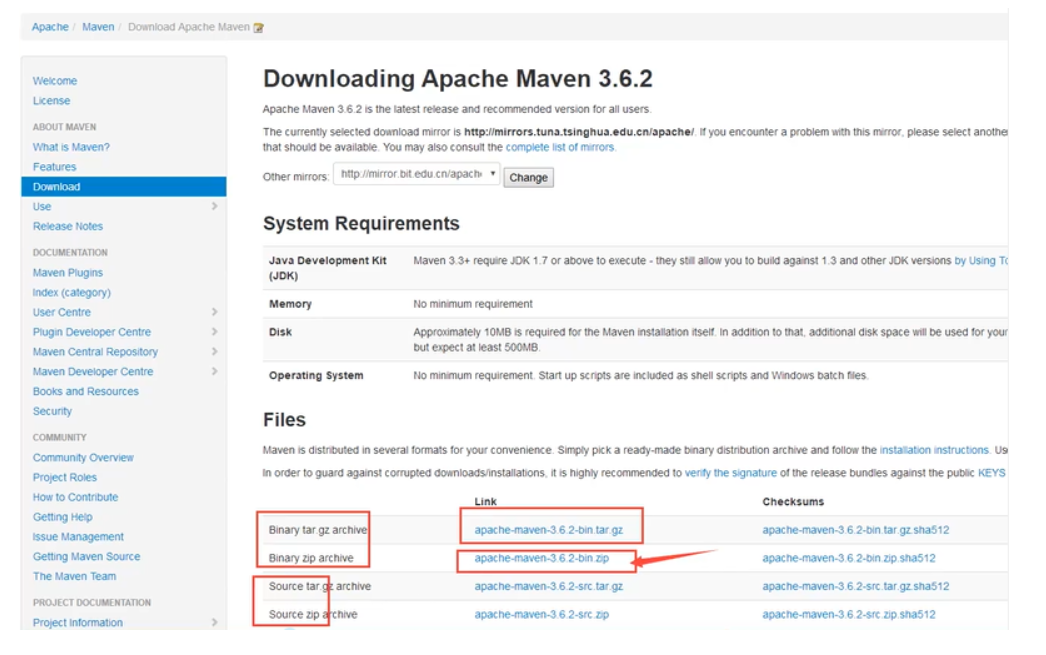The height and width of the screenshot is (655, 1046).
Task: Download apache-maven-3.6.2-src.tar.gz
Action: pos(548,586)
